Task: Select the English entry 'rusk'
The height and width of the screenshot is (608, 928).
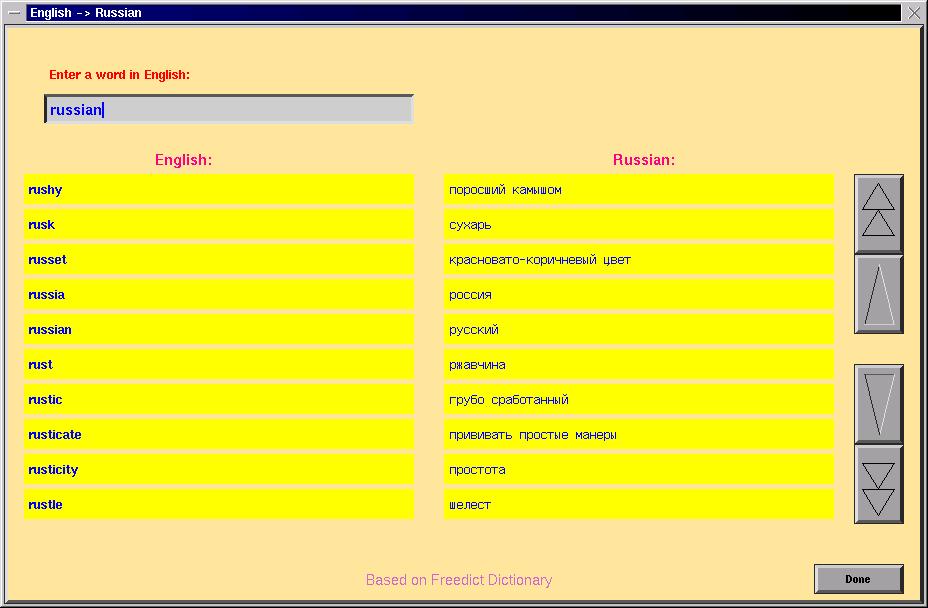Action: 218,225
